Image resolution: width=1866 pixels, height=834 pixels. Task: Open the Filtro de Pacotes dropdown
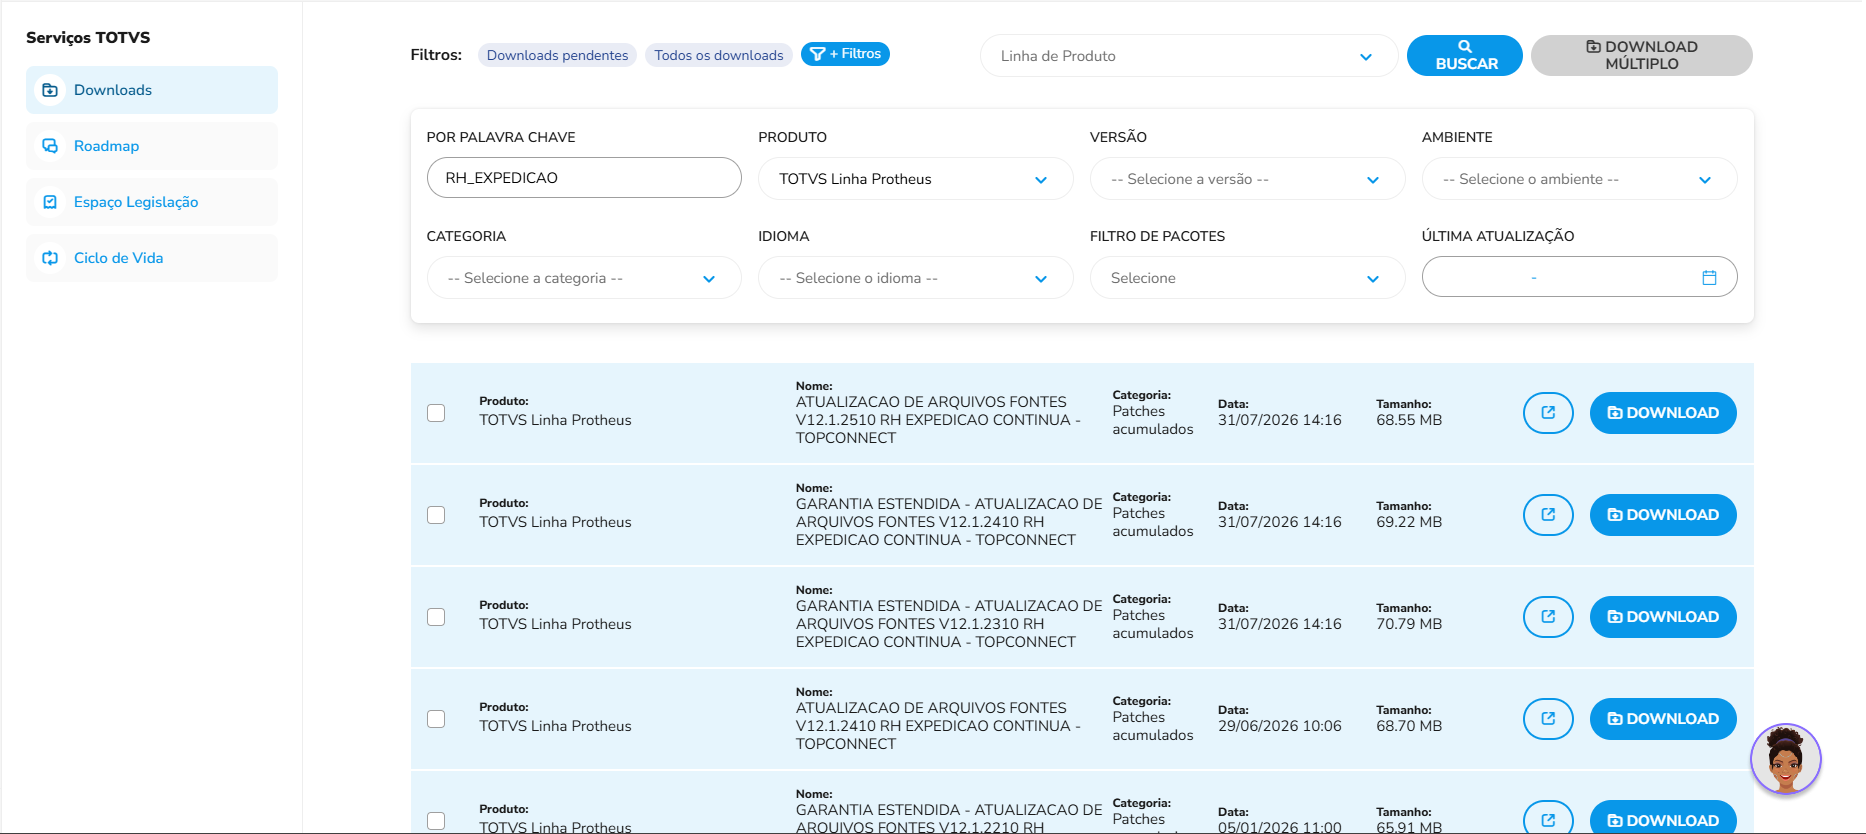(x=1247, y=278)
